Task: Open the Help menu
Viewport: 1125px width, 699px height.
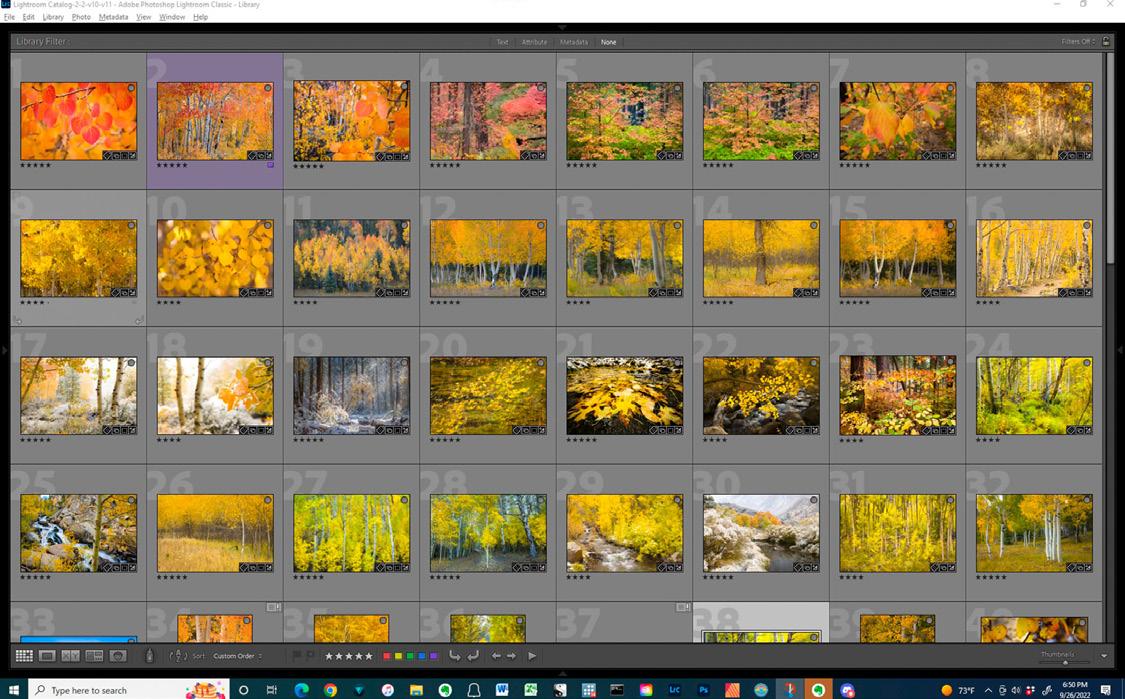Action: pos(200,17)
